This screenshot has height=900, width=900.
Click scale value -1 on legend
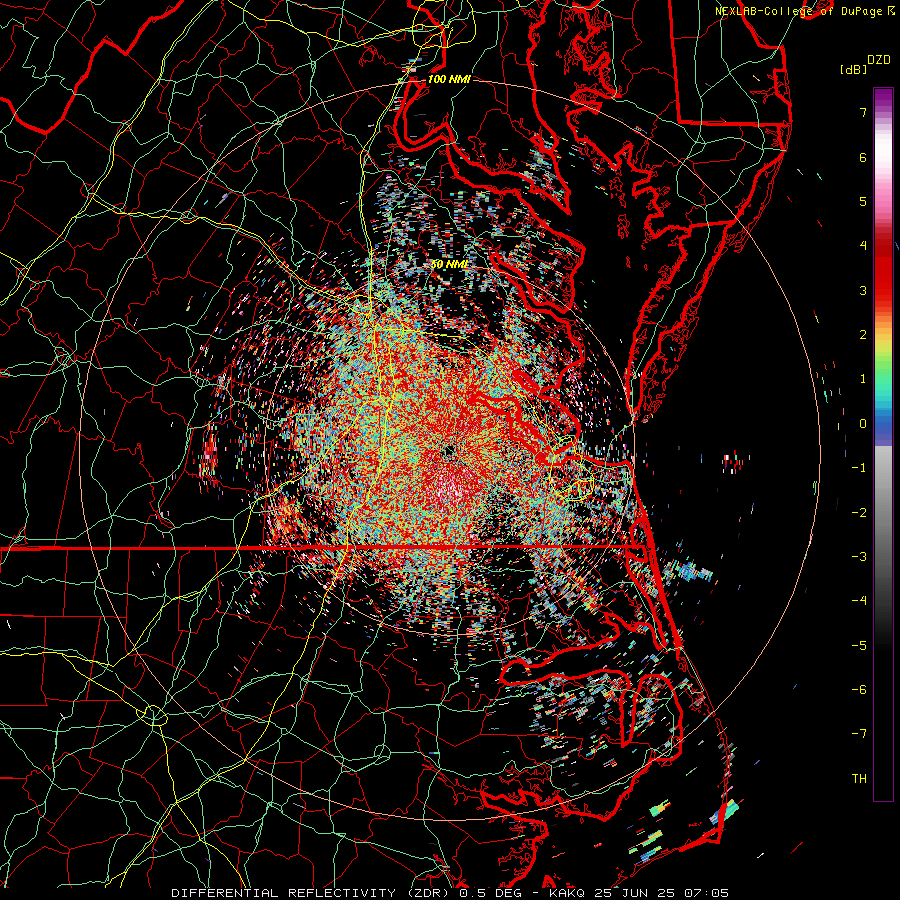pos(859,468)
